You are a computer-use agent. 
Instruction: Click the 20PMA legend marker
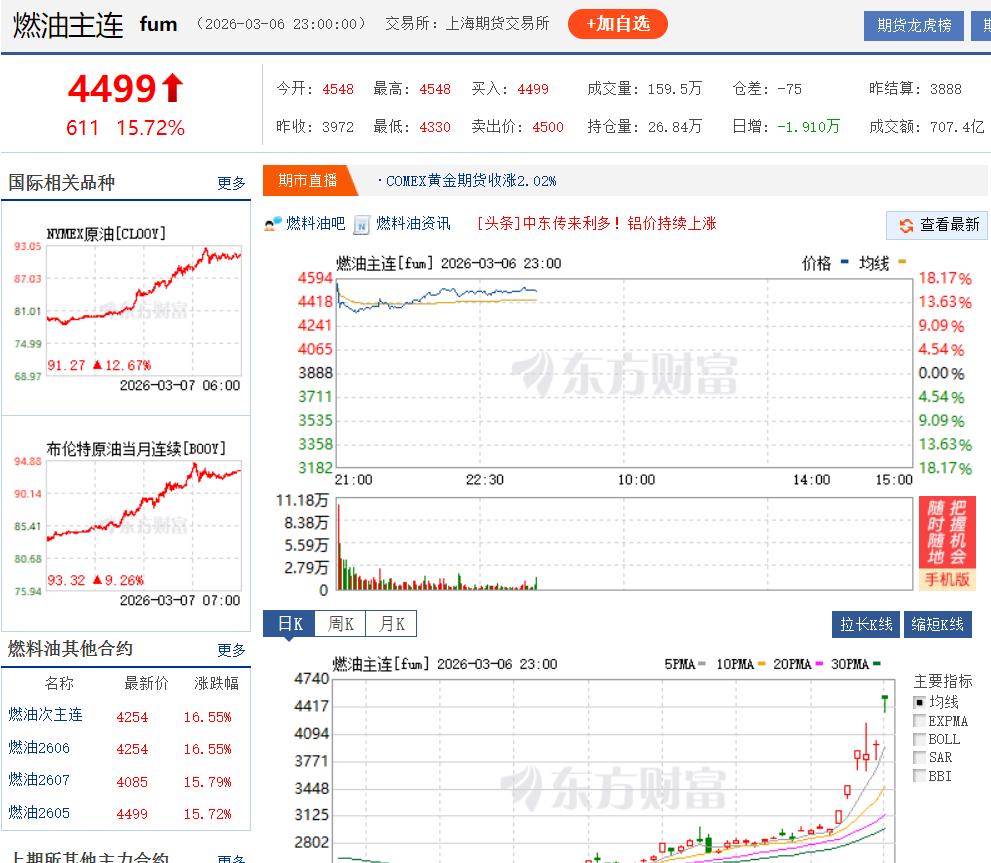click(x=819, y=664)
